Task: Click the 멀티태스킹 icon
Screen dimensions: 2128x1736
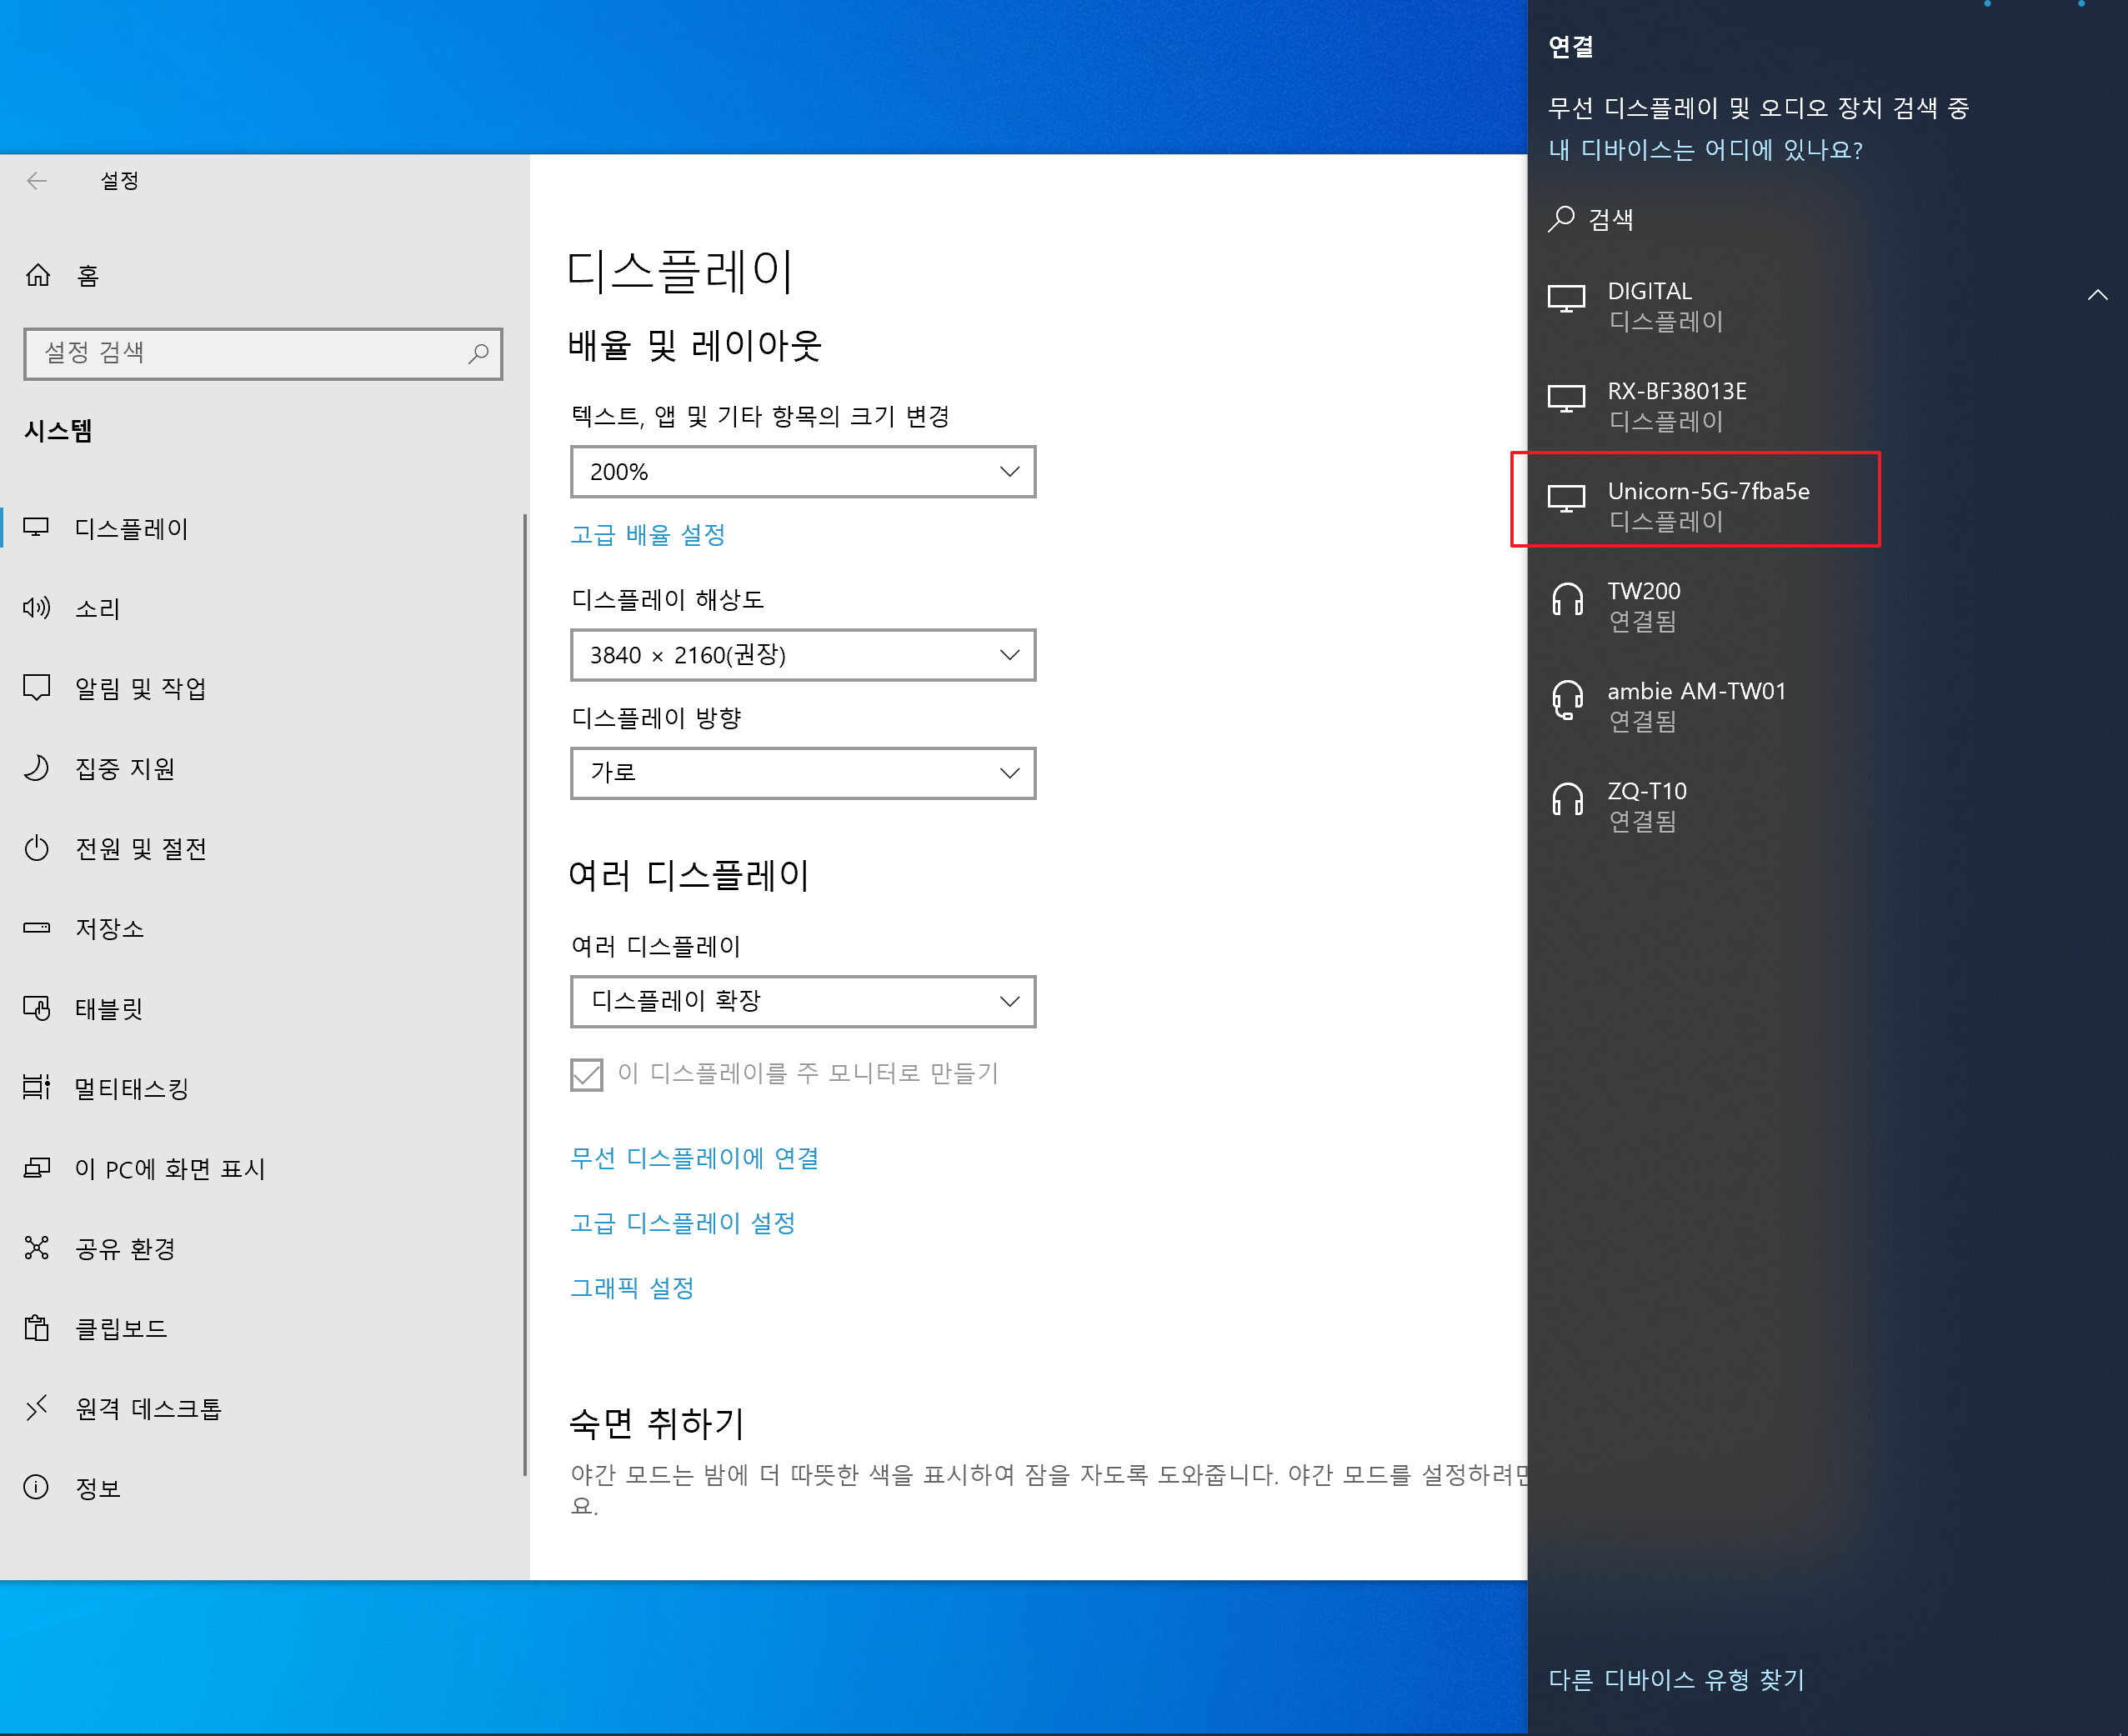Action: (37, 1088)
